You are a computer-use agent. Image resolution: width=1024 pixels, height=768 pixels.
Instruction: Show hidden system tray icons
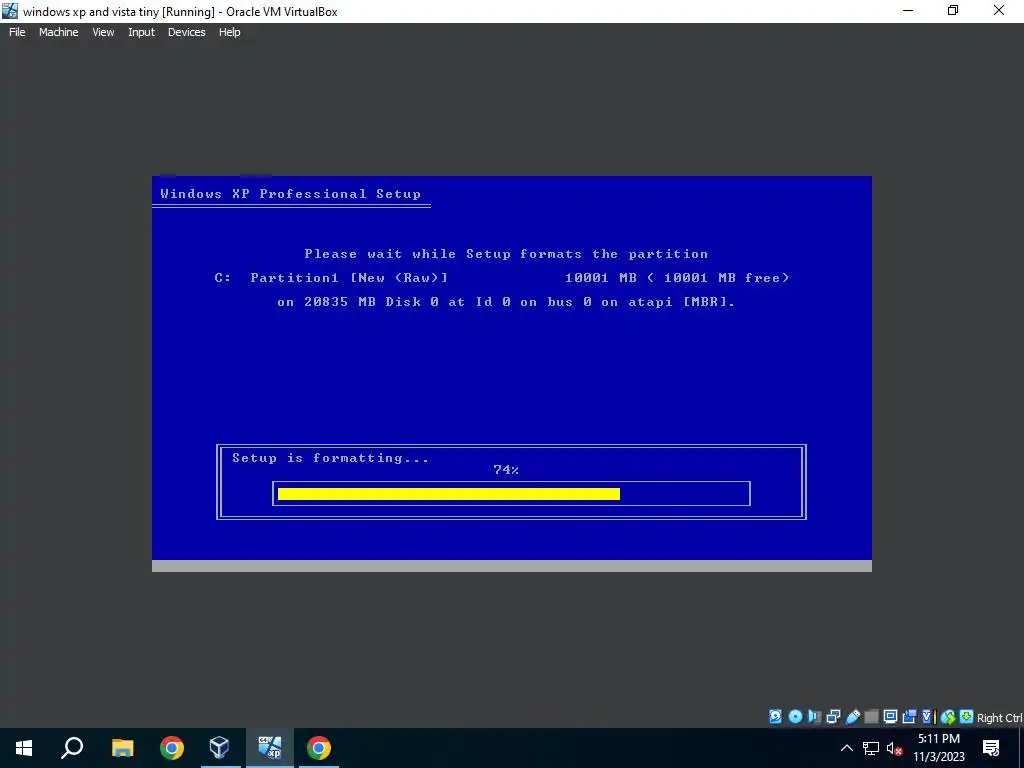[x=846, y=748]
